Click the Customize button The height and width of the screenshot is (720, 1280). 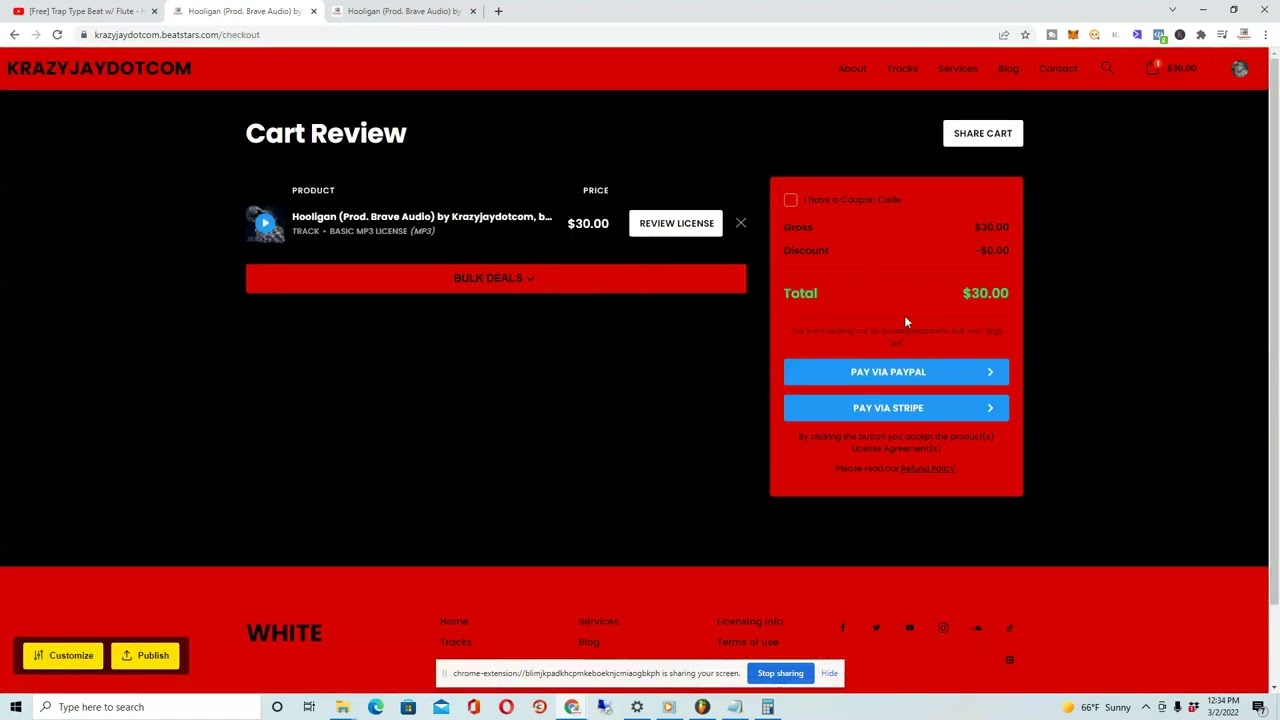(63, 656)
